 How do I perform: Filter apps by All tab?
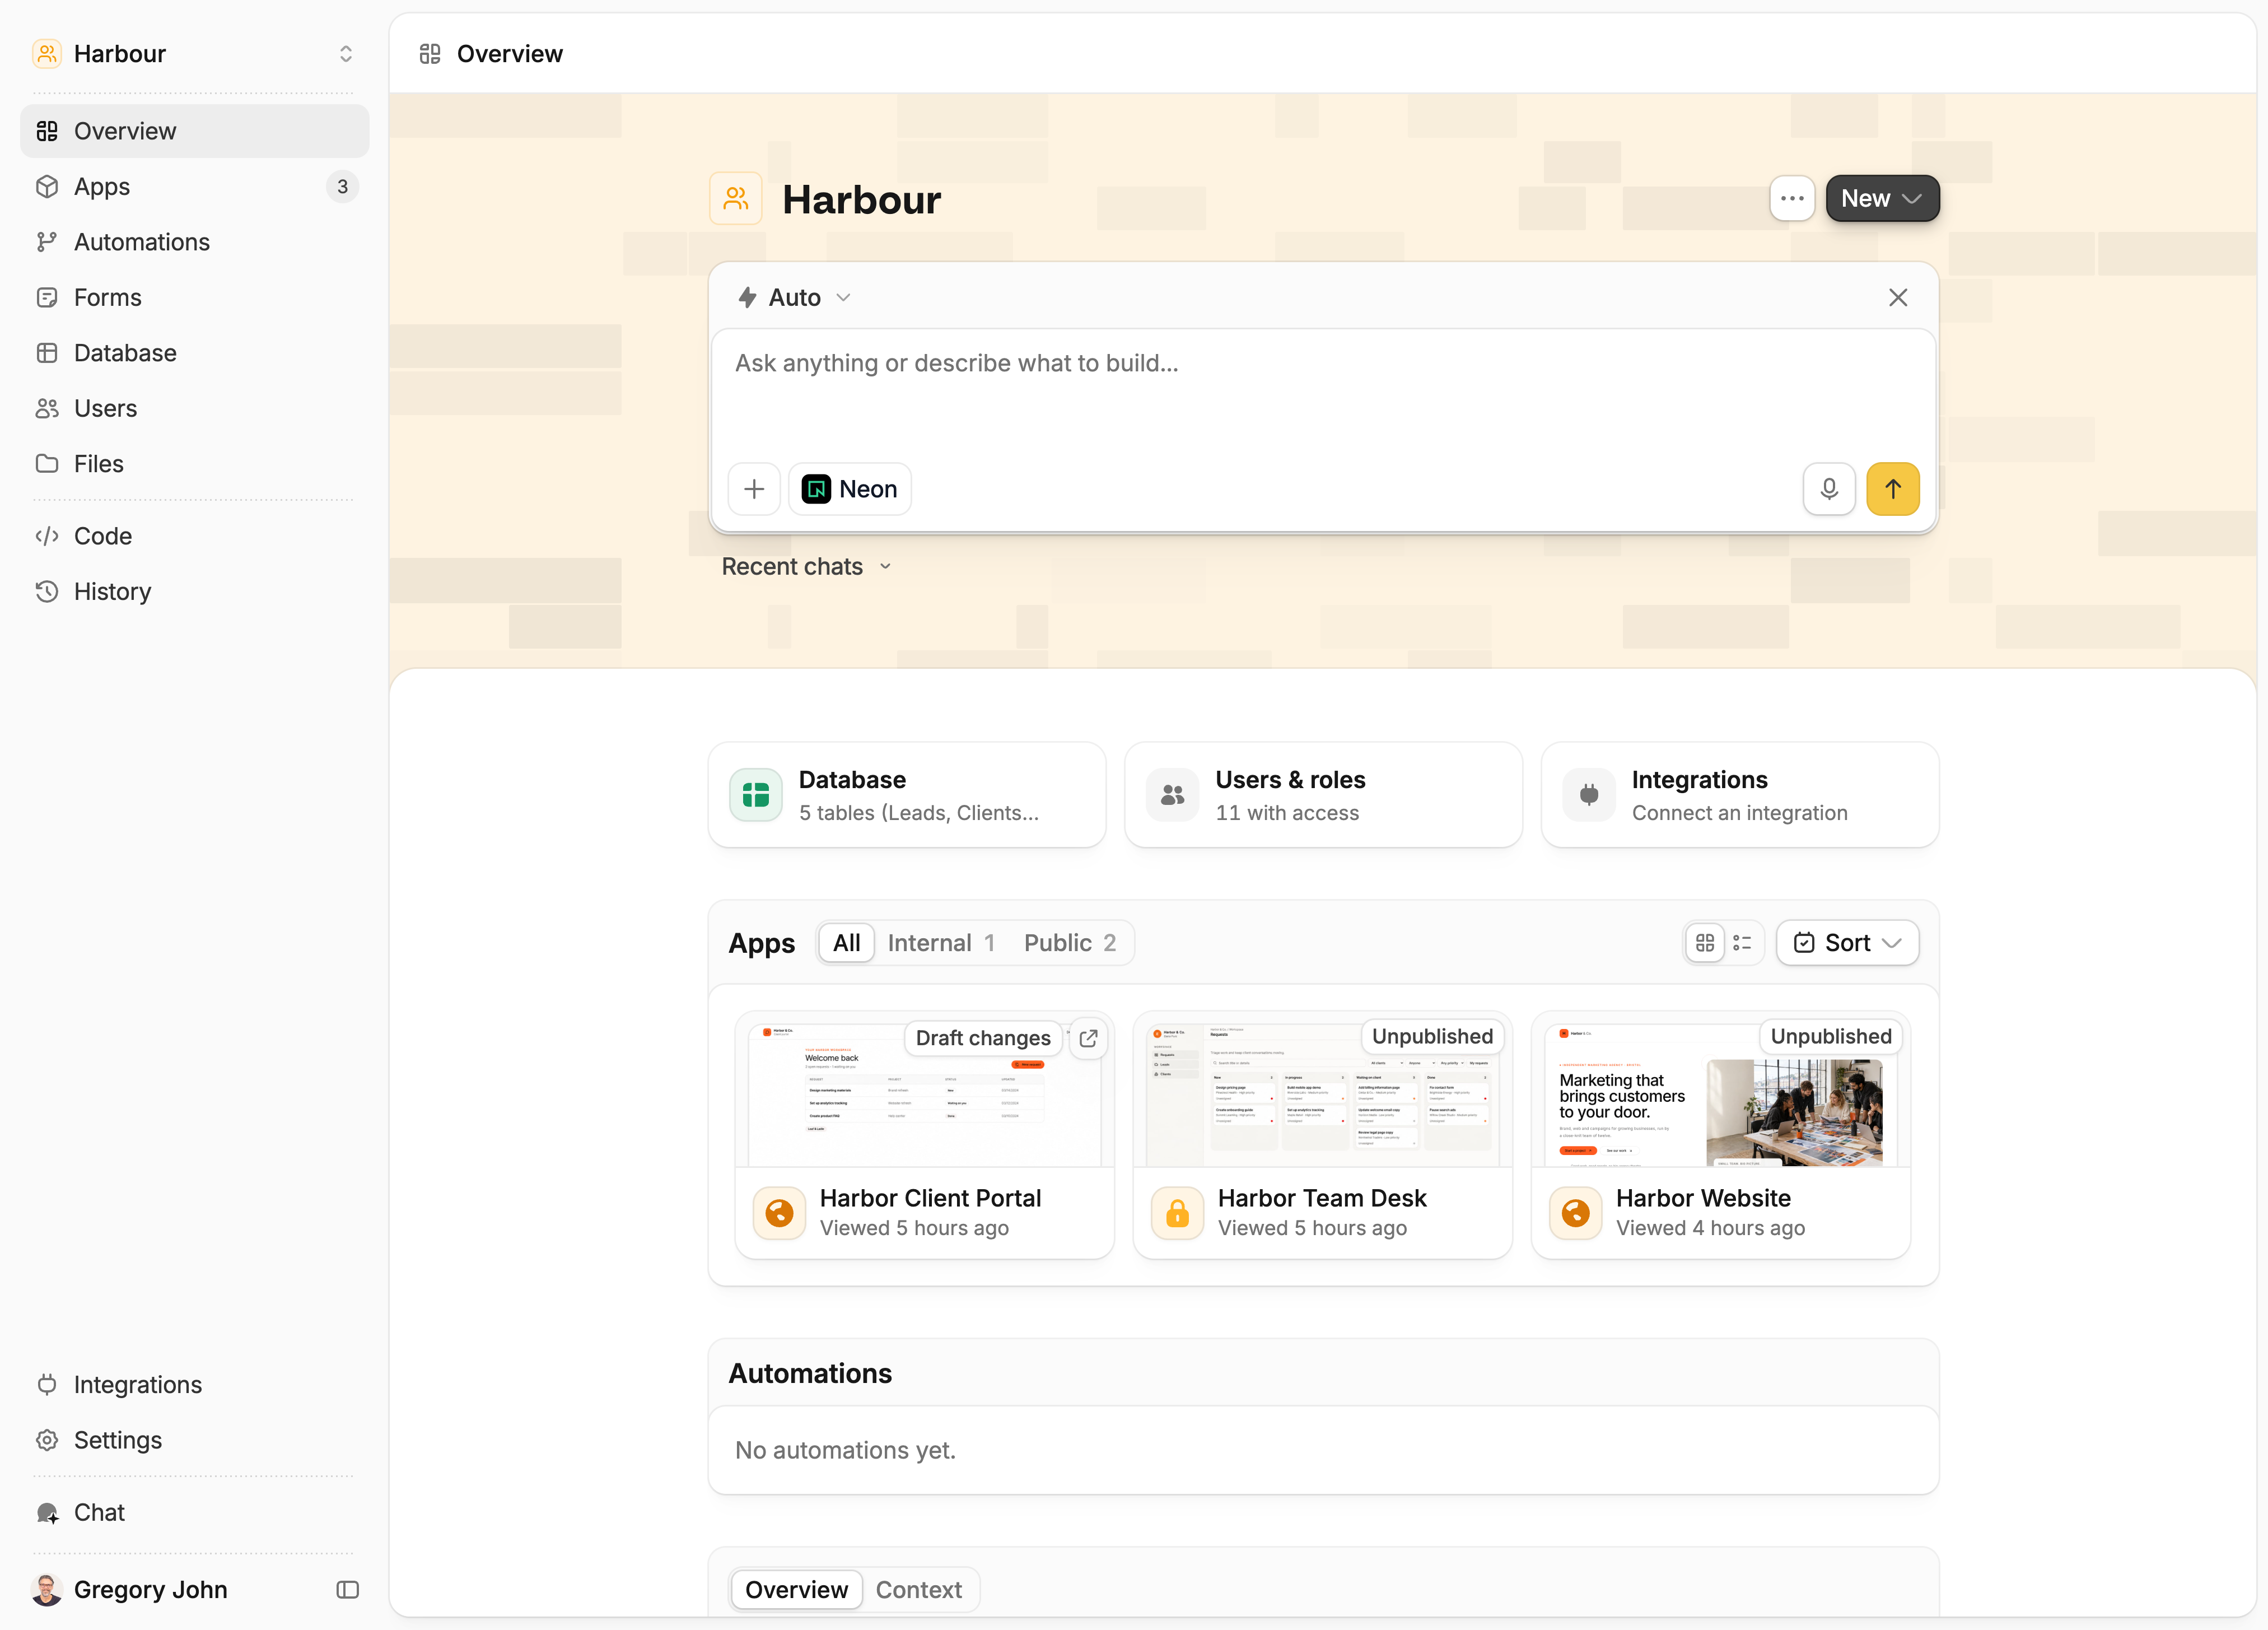tap(846, 943)
